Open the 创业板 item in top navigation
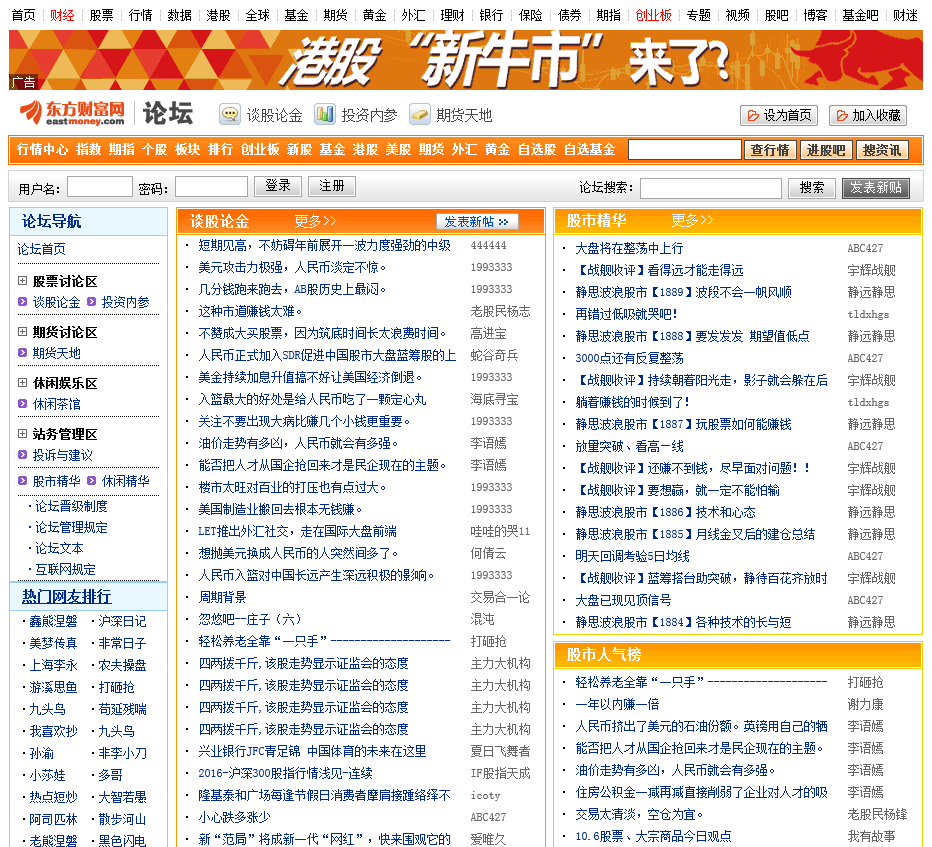Viewport: 932px width, 847px height. pyautogui.click(x=653, y=15)
